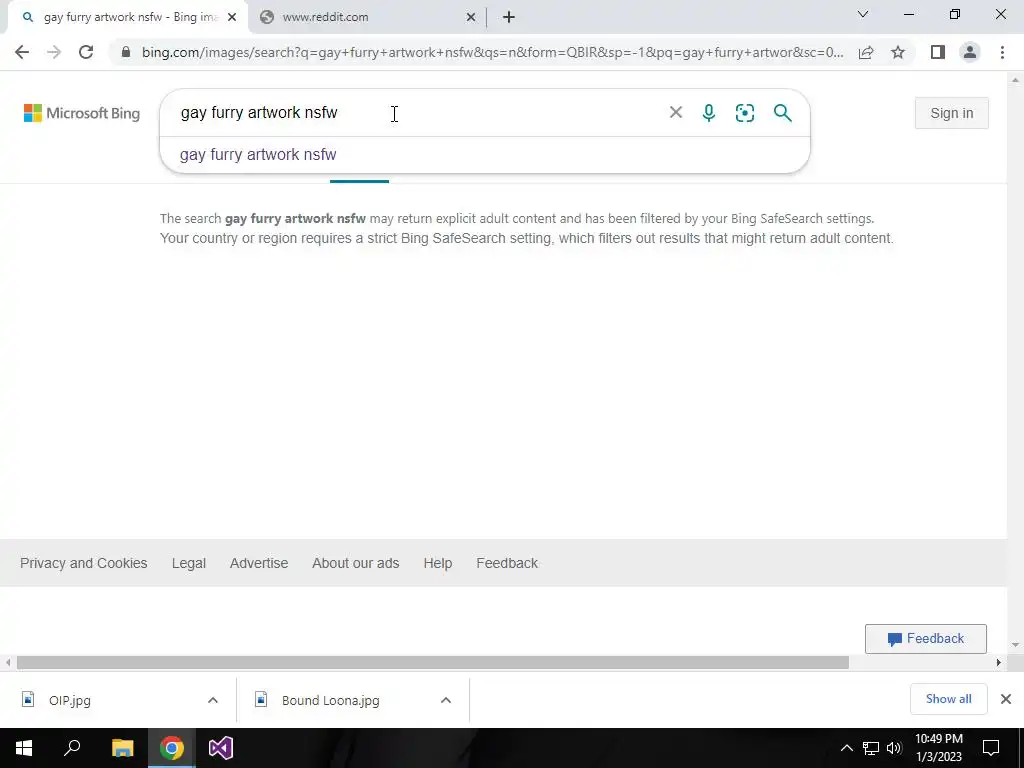Click the scrollbar right arrow

pos(998,663)
